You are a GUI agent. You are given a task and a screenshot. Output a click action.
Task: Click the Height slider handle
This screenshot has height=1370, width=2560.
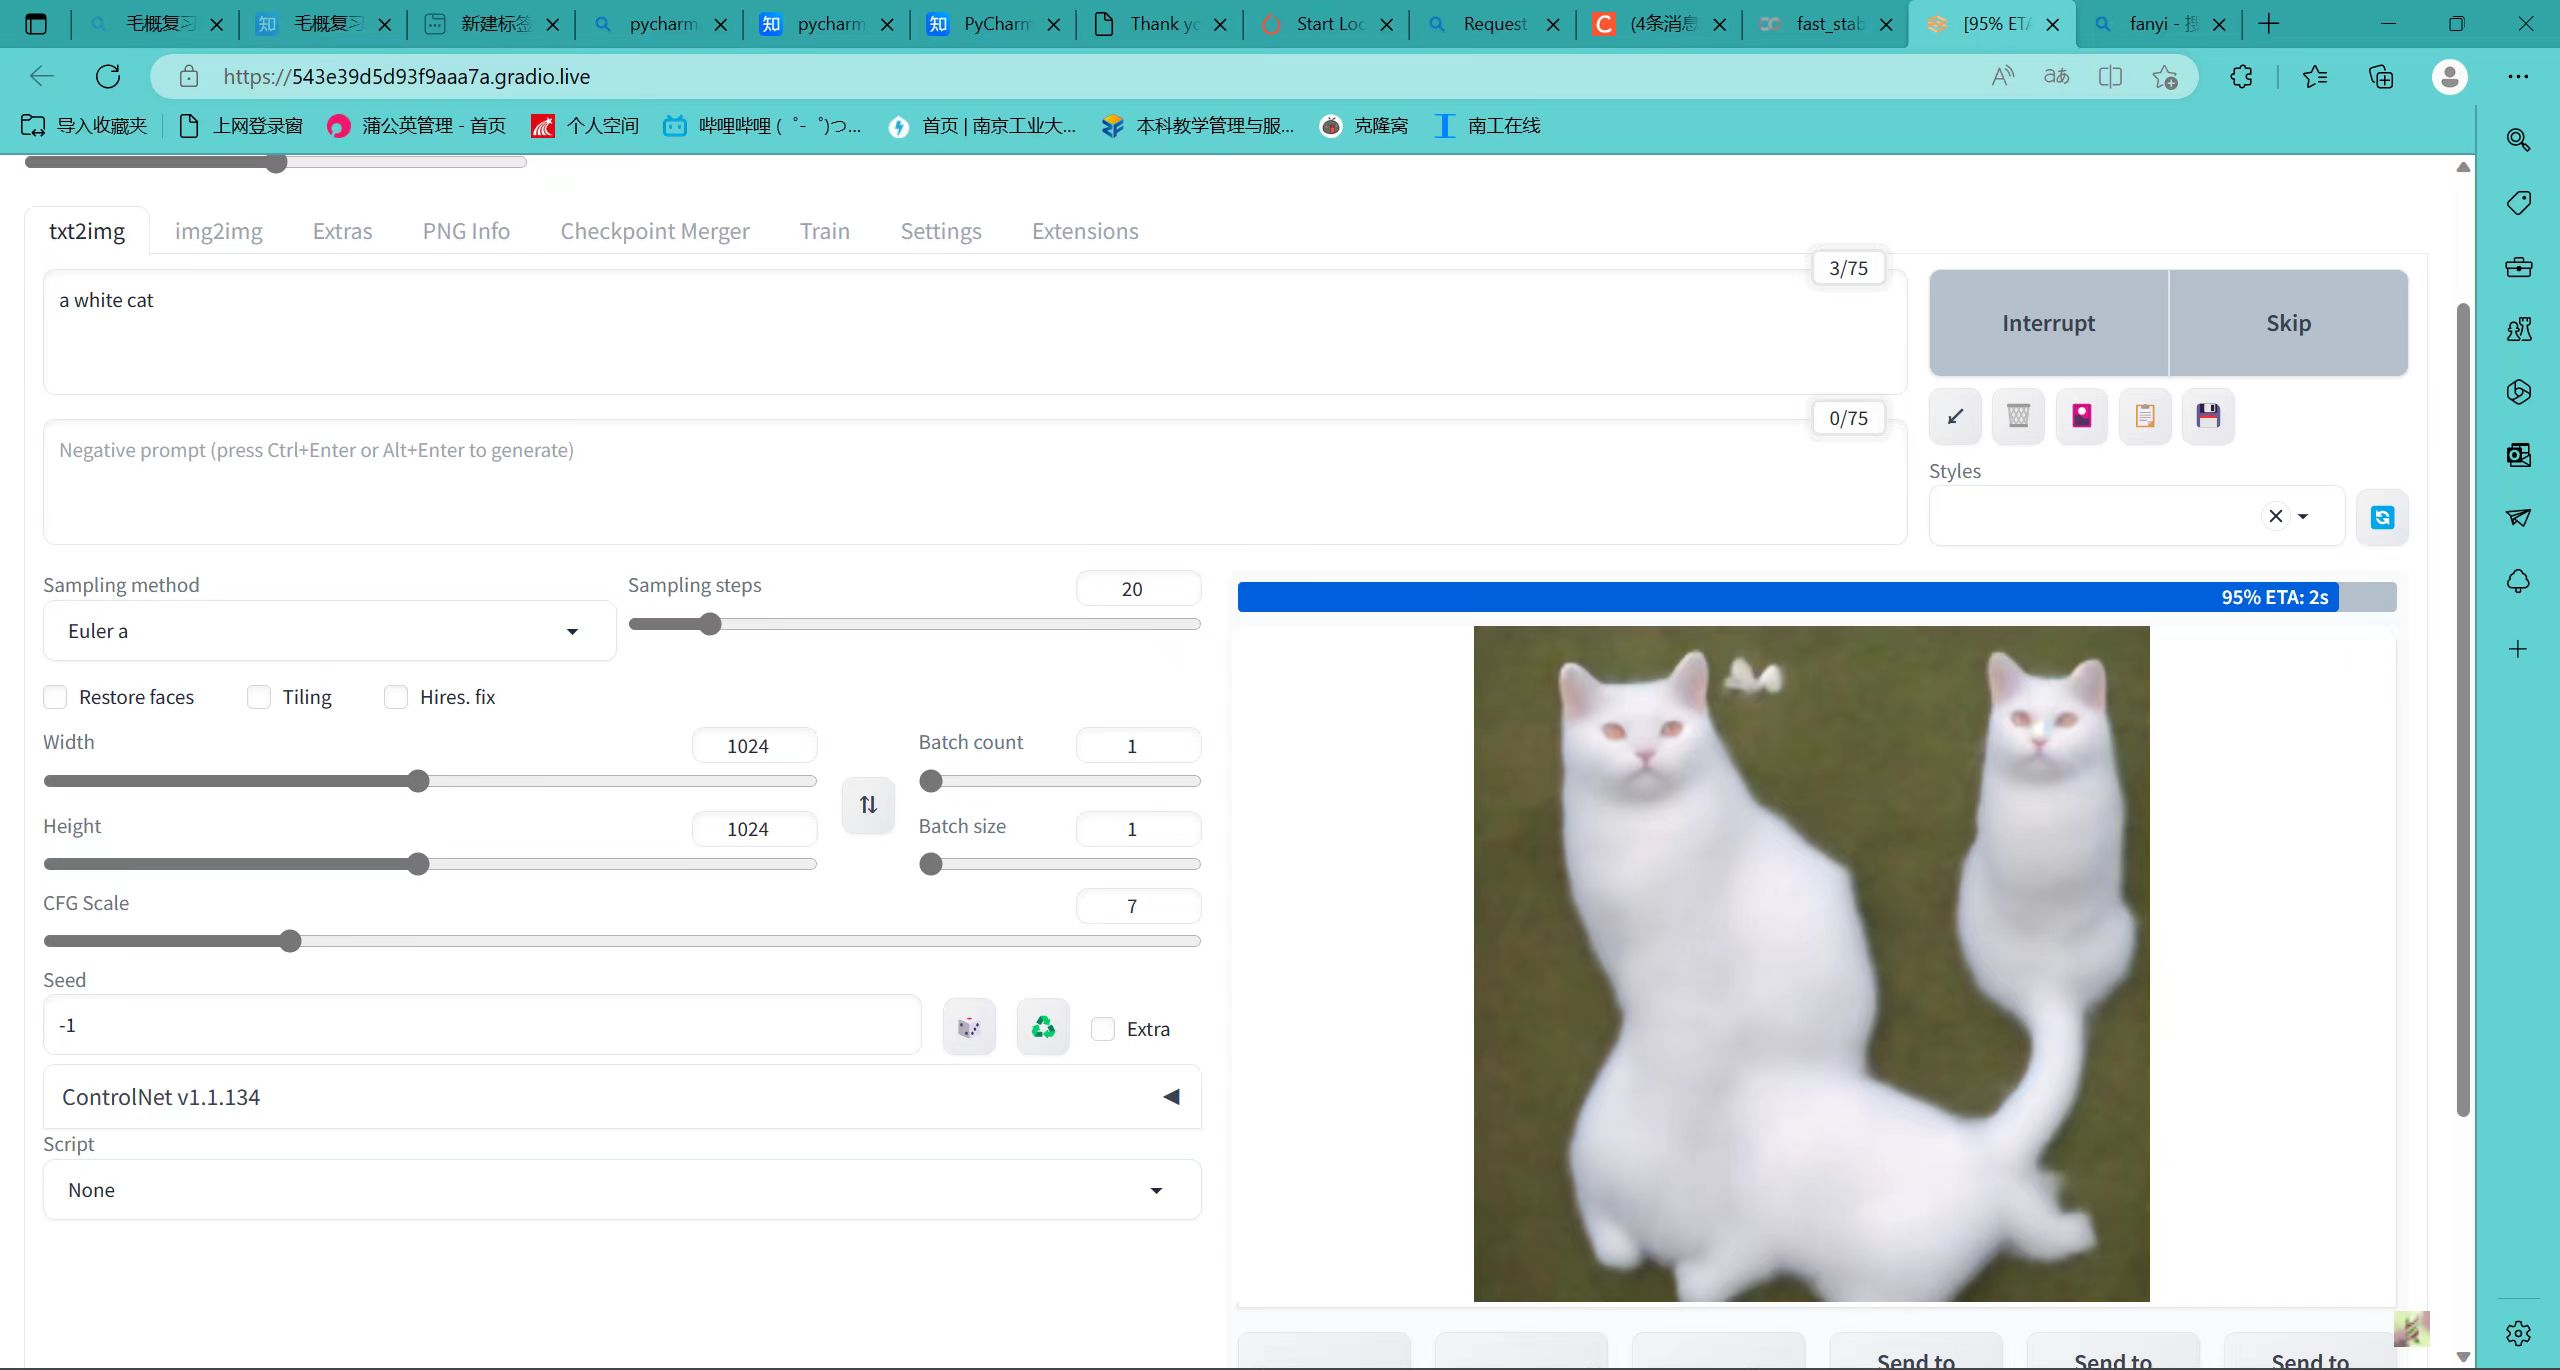[419, 864]
